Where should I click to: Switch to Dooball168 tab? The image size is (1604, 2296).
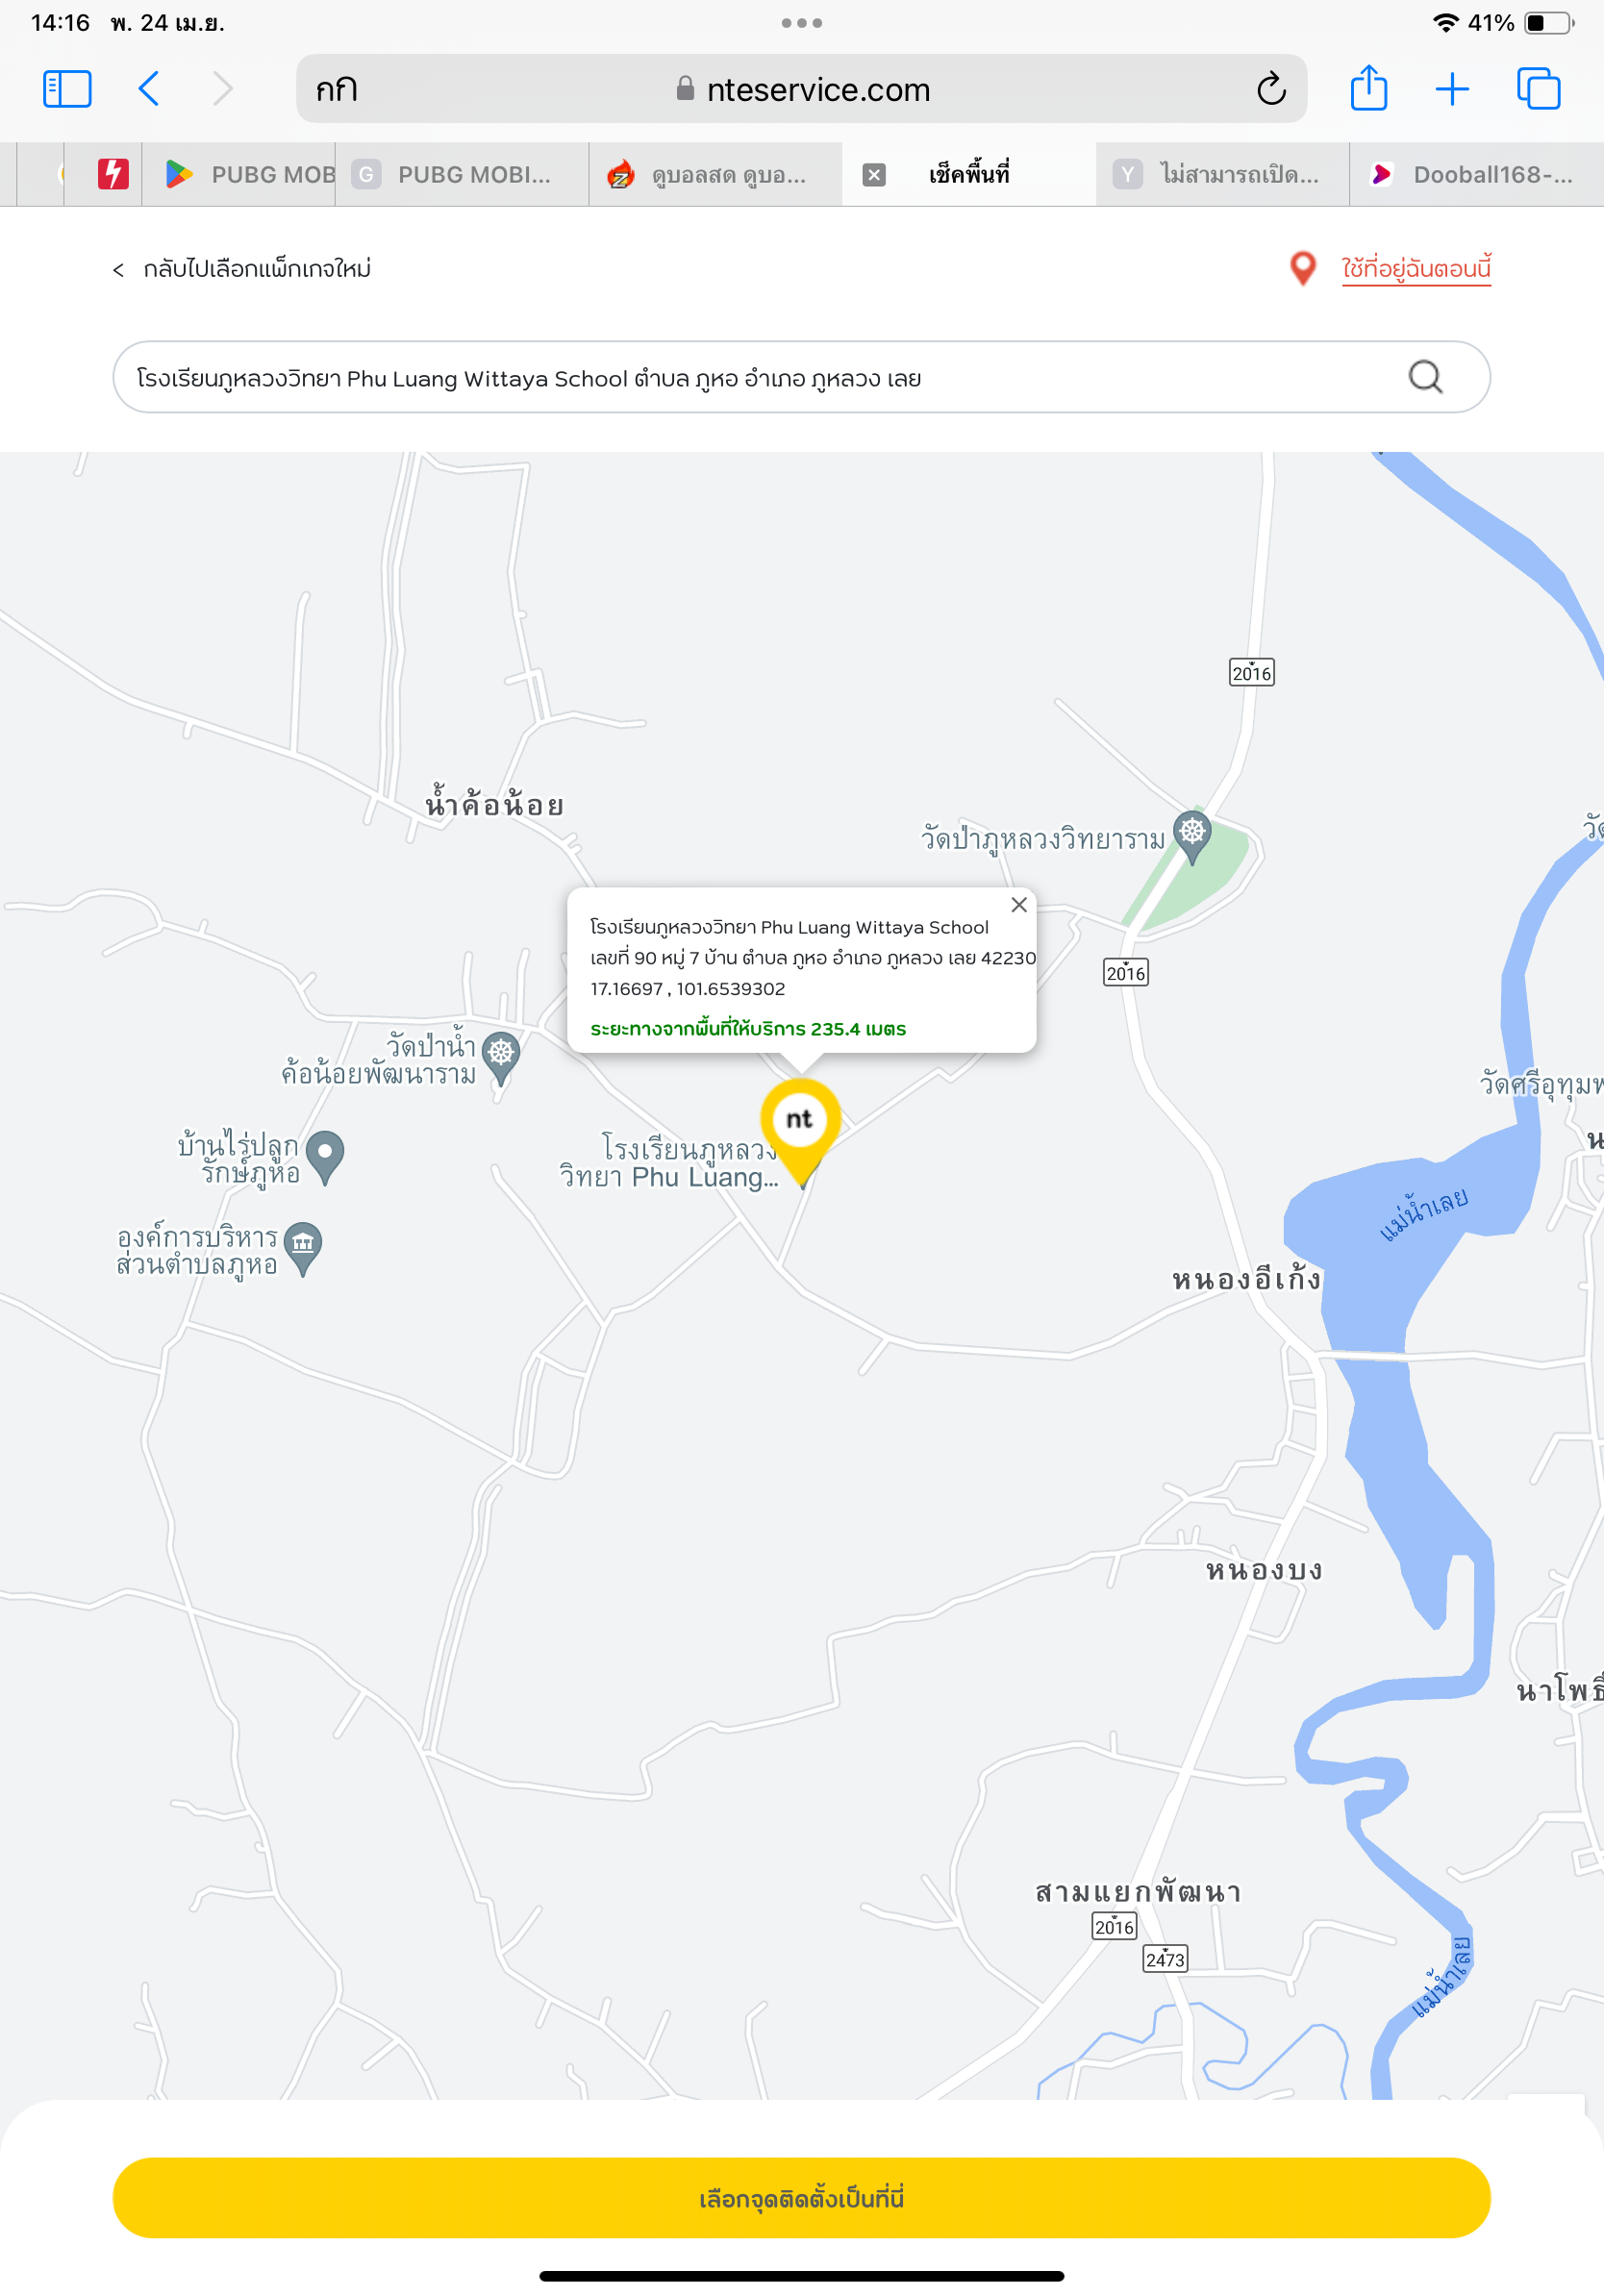coord(1477,175)
